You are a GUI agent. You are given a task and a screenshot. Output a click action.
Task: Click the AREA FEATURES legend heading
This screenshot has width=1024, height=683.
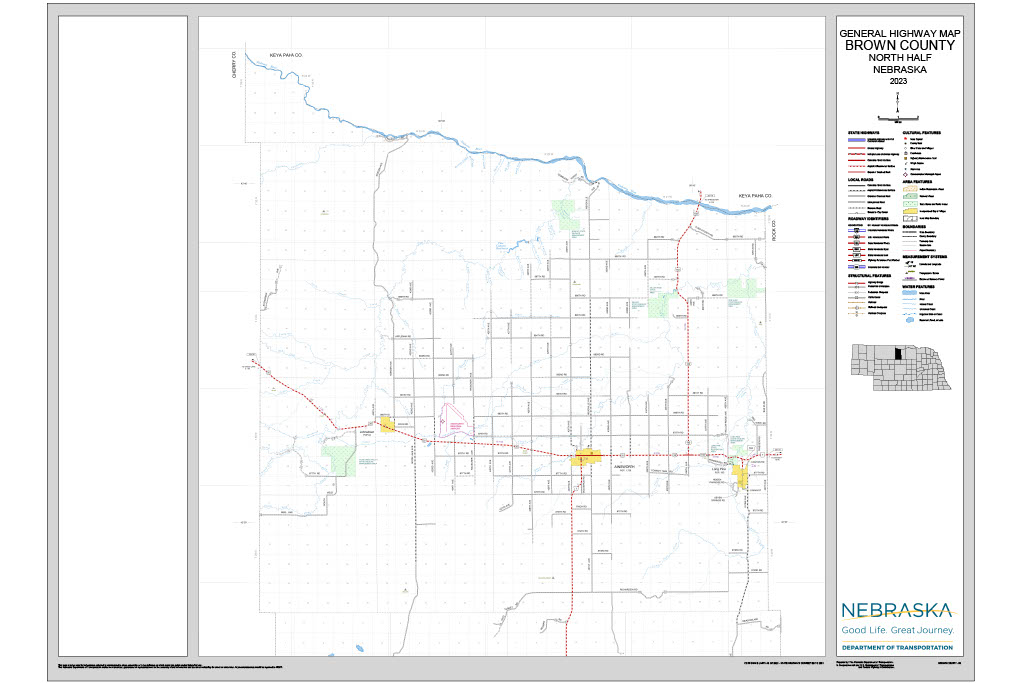click(918, 182)
